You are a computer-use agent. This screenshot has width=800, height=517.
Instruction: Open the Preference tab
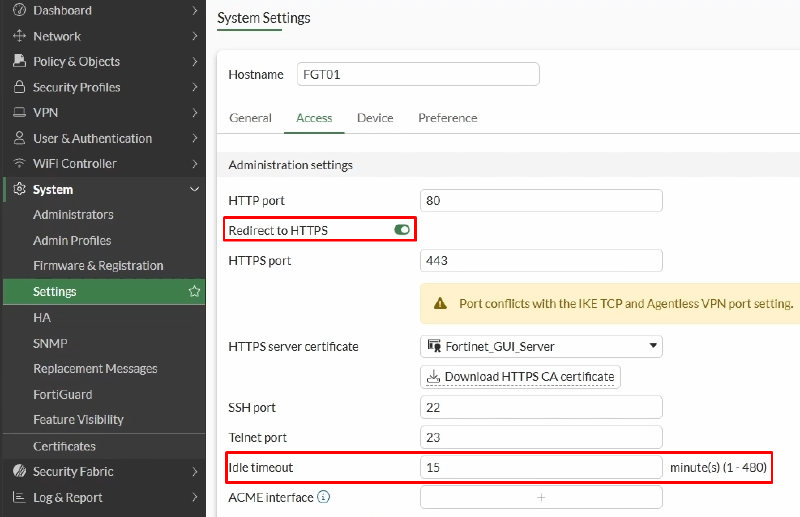pos(447,118)
